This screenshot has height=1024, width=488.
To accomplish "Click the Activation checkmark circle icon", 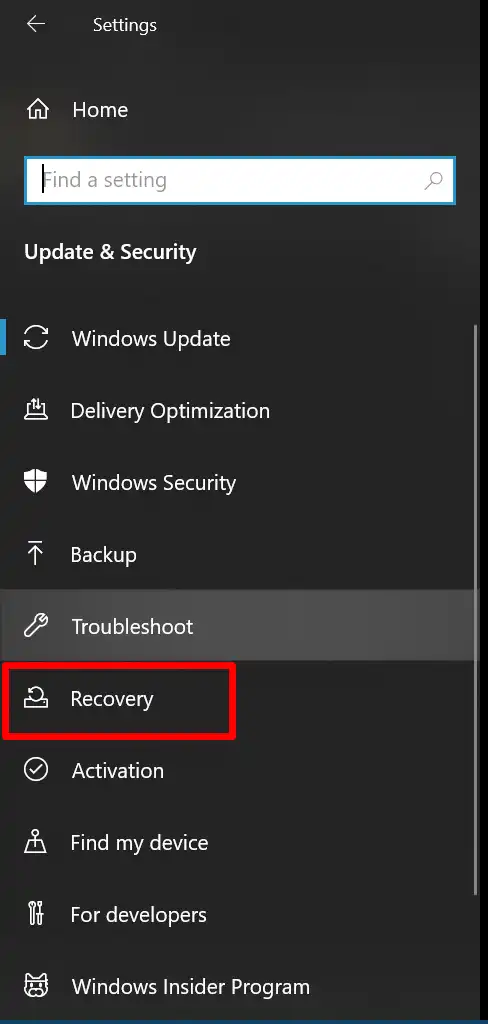I will pyautogui.click(x=36, y=770).
